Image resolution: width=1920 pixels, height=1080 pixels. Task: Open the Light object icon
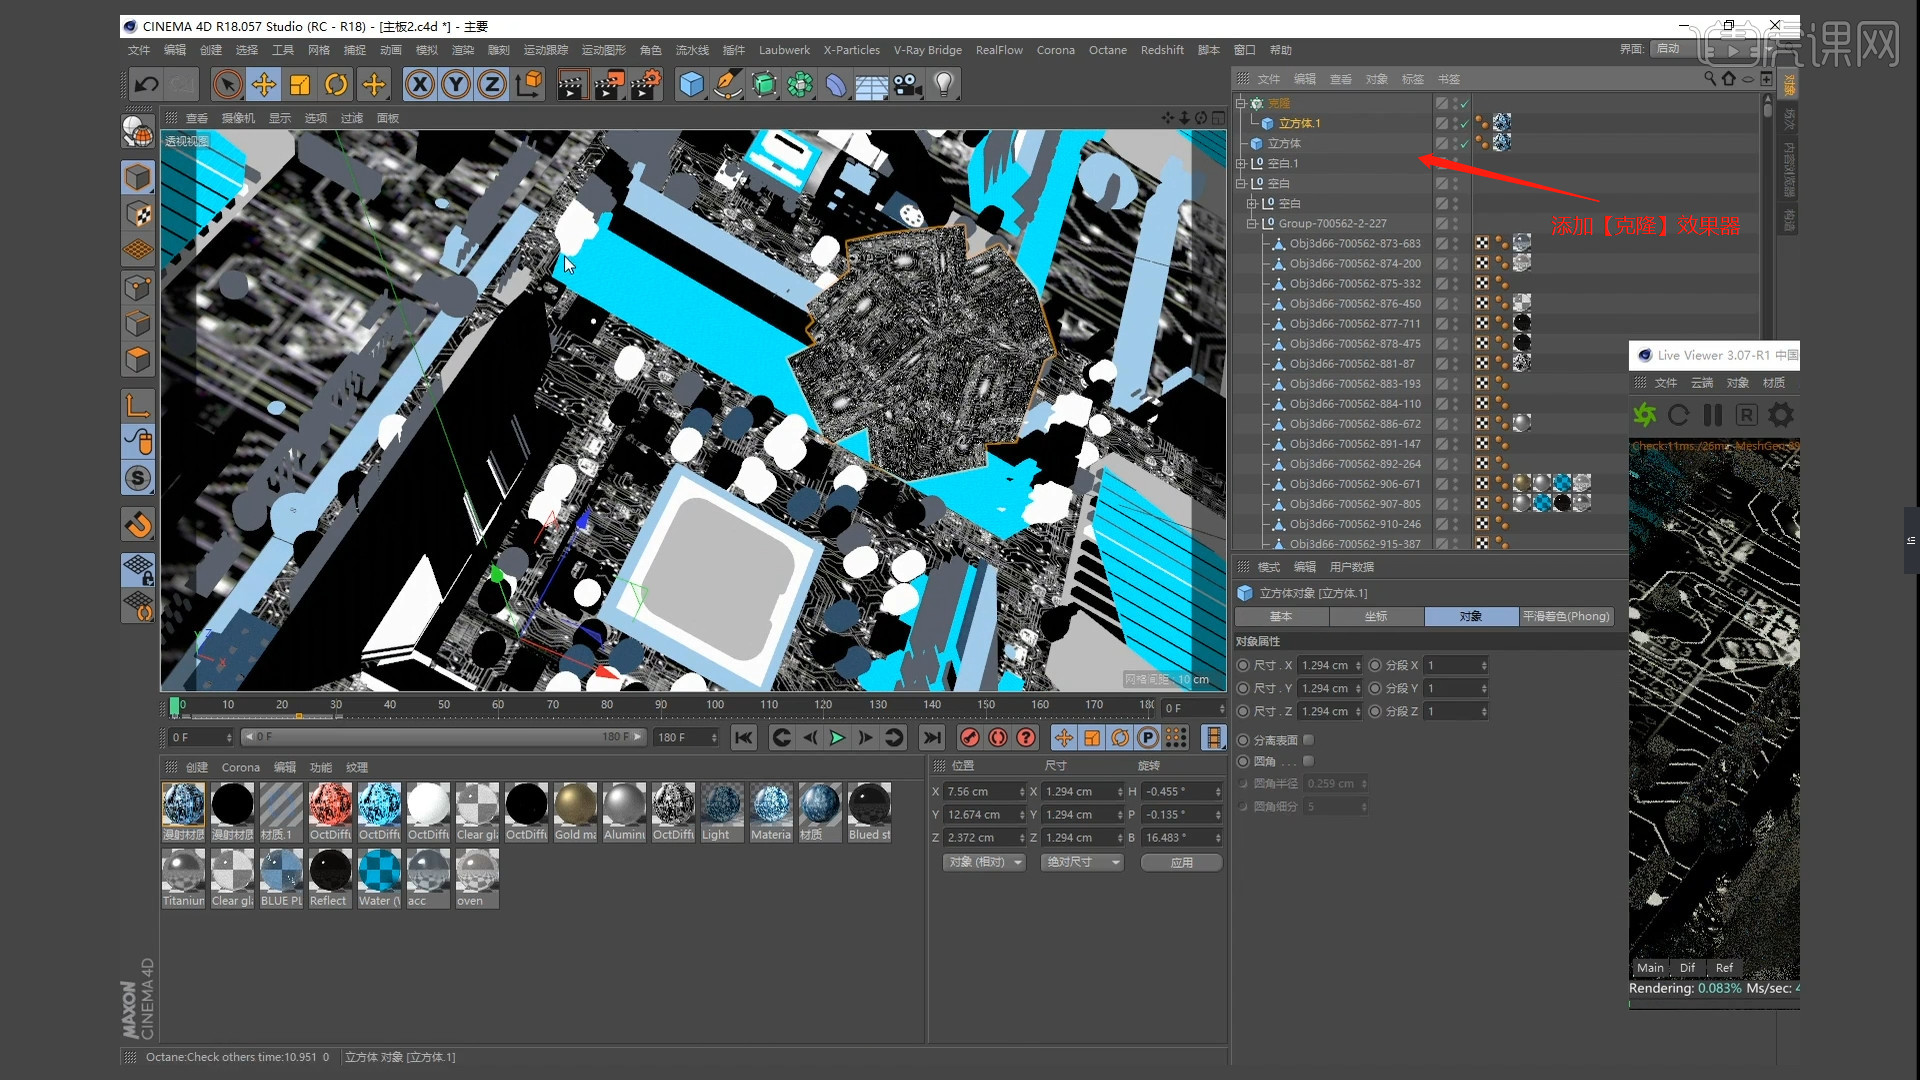click(943, 85)
